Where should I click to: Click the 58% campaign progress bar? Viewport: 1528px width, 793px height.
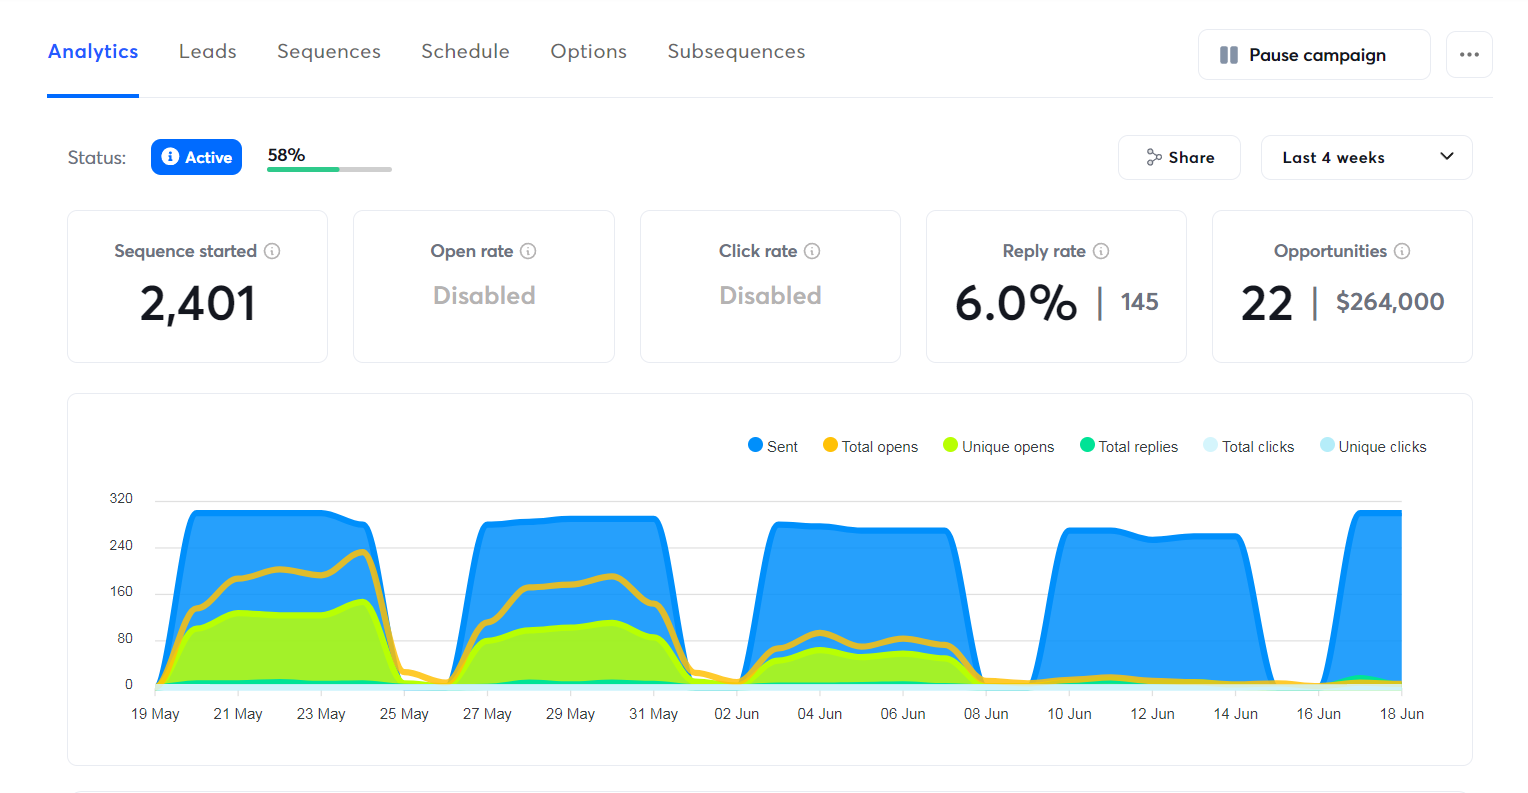(x=329, y=170)
